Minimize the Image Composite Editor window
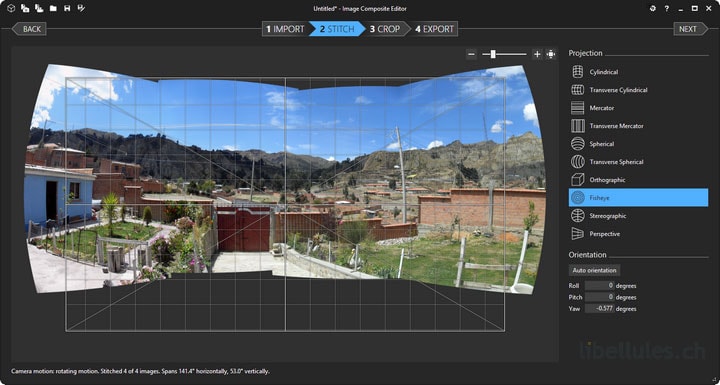This screenshot has height=385, width=720. click(x=681, y=8)
